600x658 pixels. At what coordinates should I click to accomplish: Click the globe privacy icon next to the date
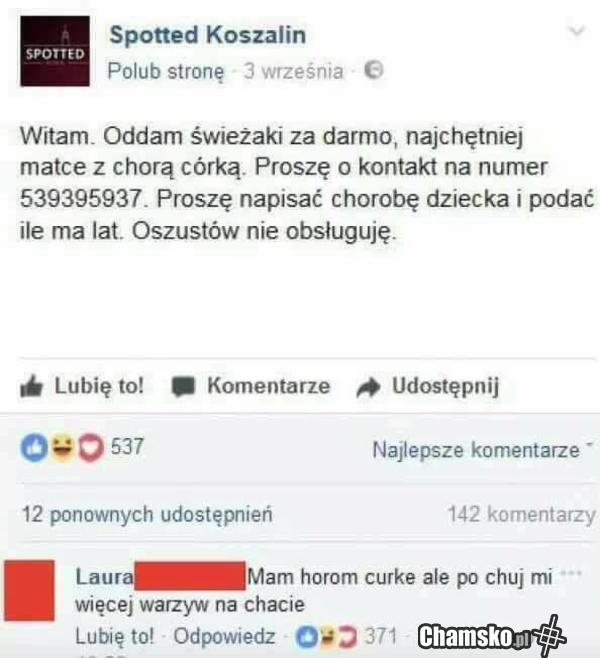tap(373, 70)
